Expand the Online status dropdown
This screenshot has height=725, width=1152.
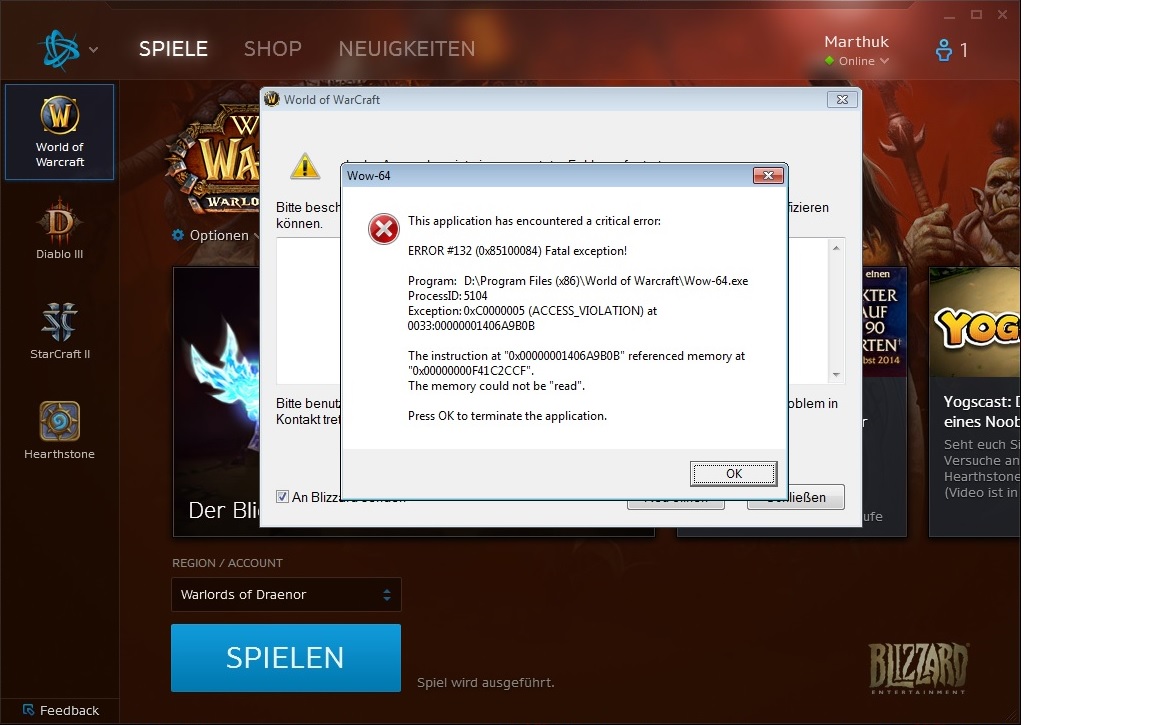[884, 61]
